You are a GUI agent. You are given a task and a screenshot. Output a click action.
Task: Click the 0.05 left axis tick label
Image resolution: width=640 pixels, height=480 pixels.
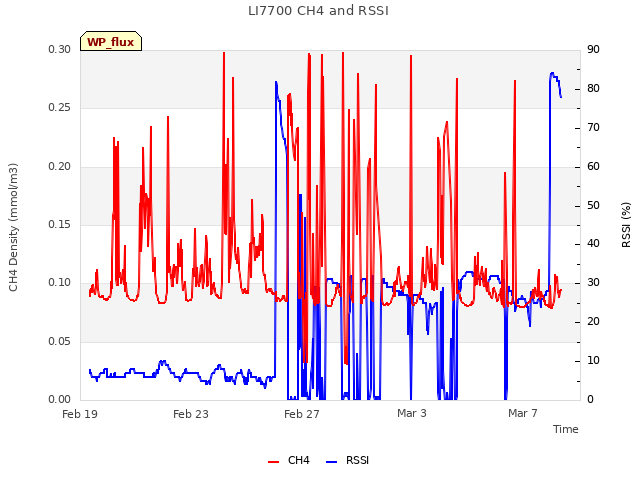pos(60,341)
